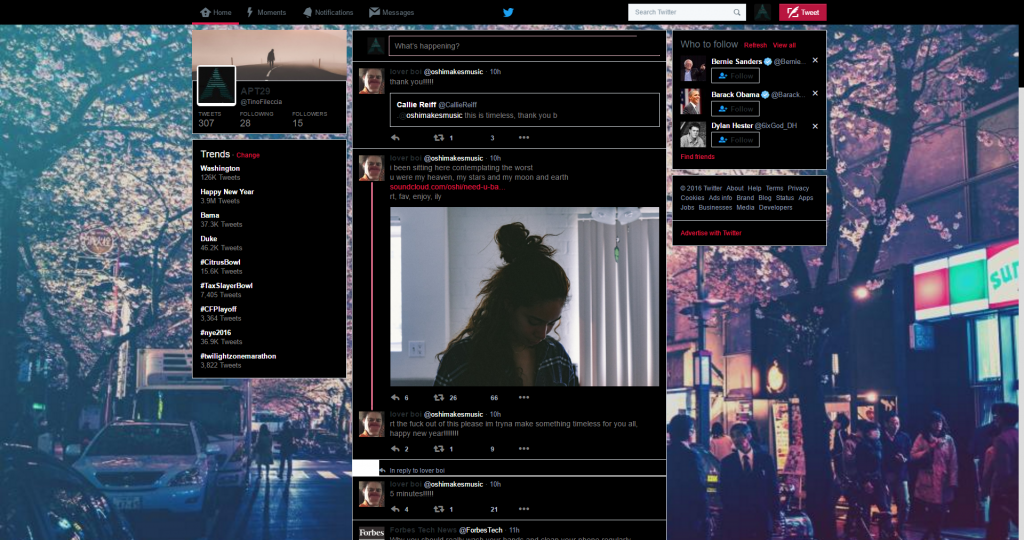
Task: Retweet the soundcloud tweet with 26 retweets
Action: (439, 397)
